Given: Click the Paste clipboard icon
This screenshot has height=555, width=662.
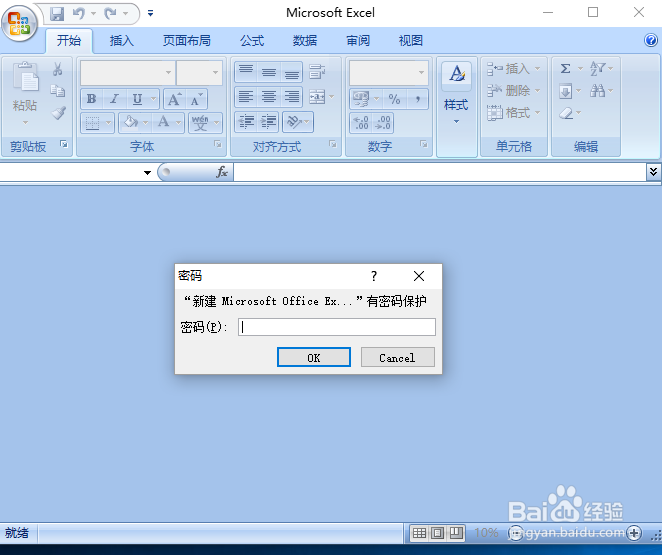Looking at the screenshot, I should (25, 77).
